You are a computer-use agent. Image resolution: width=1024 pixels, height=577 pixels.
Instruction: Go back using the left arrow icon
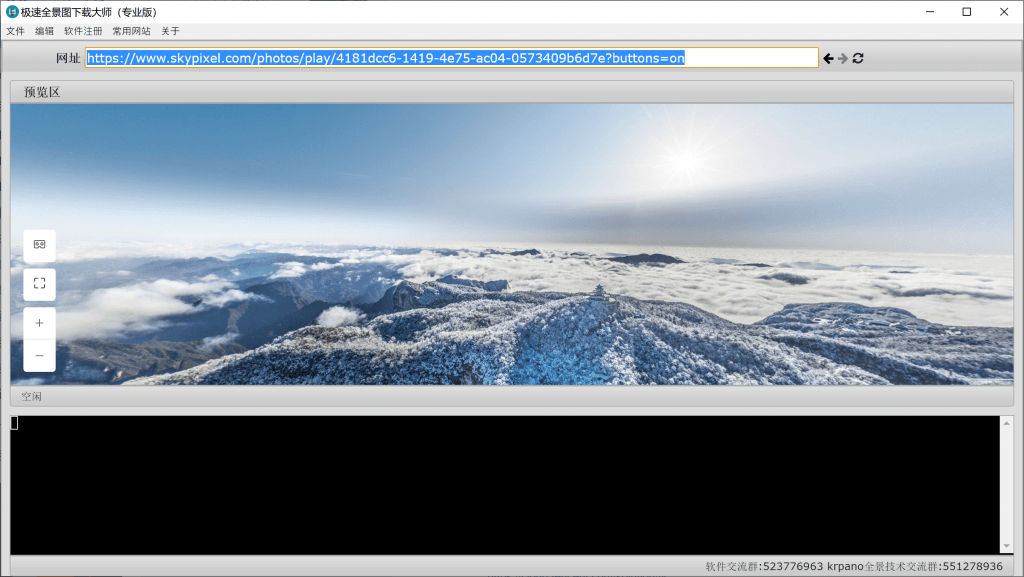pos(828,58)
